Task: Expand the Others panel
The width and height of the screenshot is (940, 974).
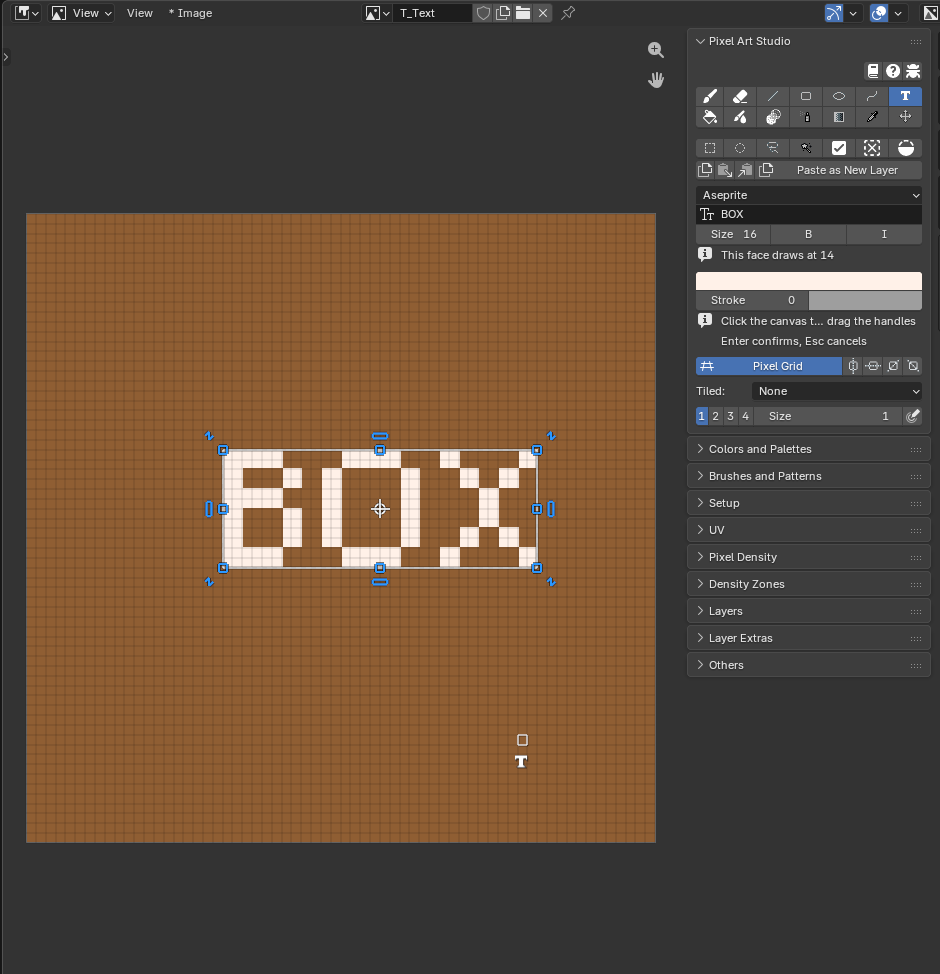Action: coord(809,665)
